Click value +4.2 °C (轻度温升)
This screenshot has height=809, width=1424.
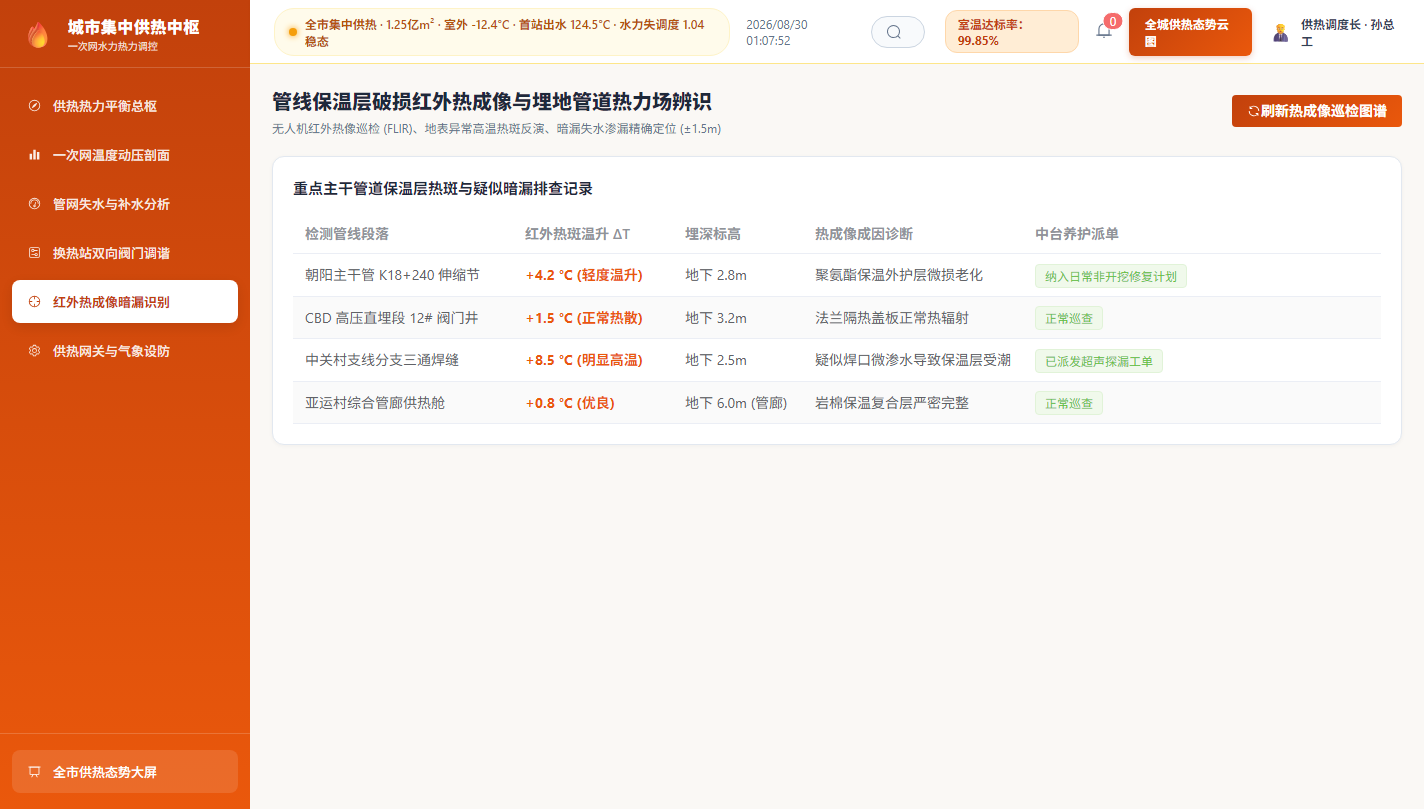tap(584, 275)
